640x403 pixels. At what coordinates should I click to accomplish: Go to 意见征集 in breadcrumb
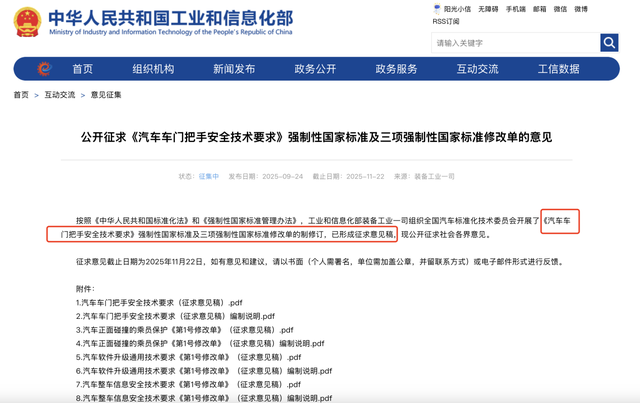pos(106,95)
